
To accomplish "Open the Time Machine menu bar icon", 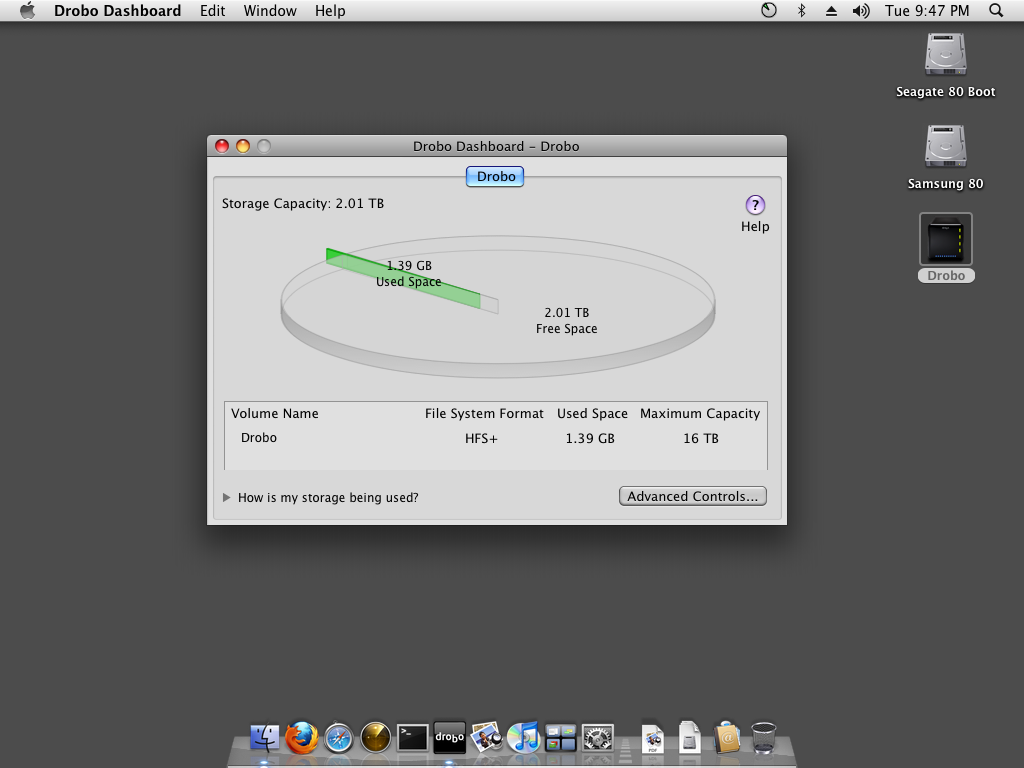I will [769, 10].
